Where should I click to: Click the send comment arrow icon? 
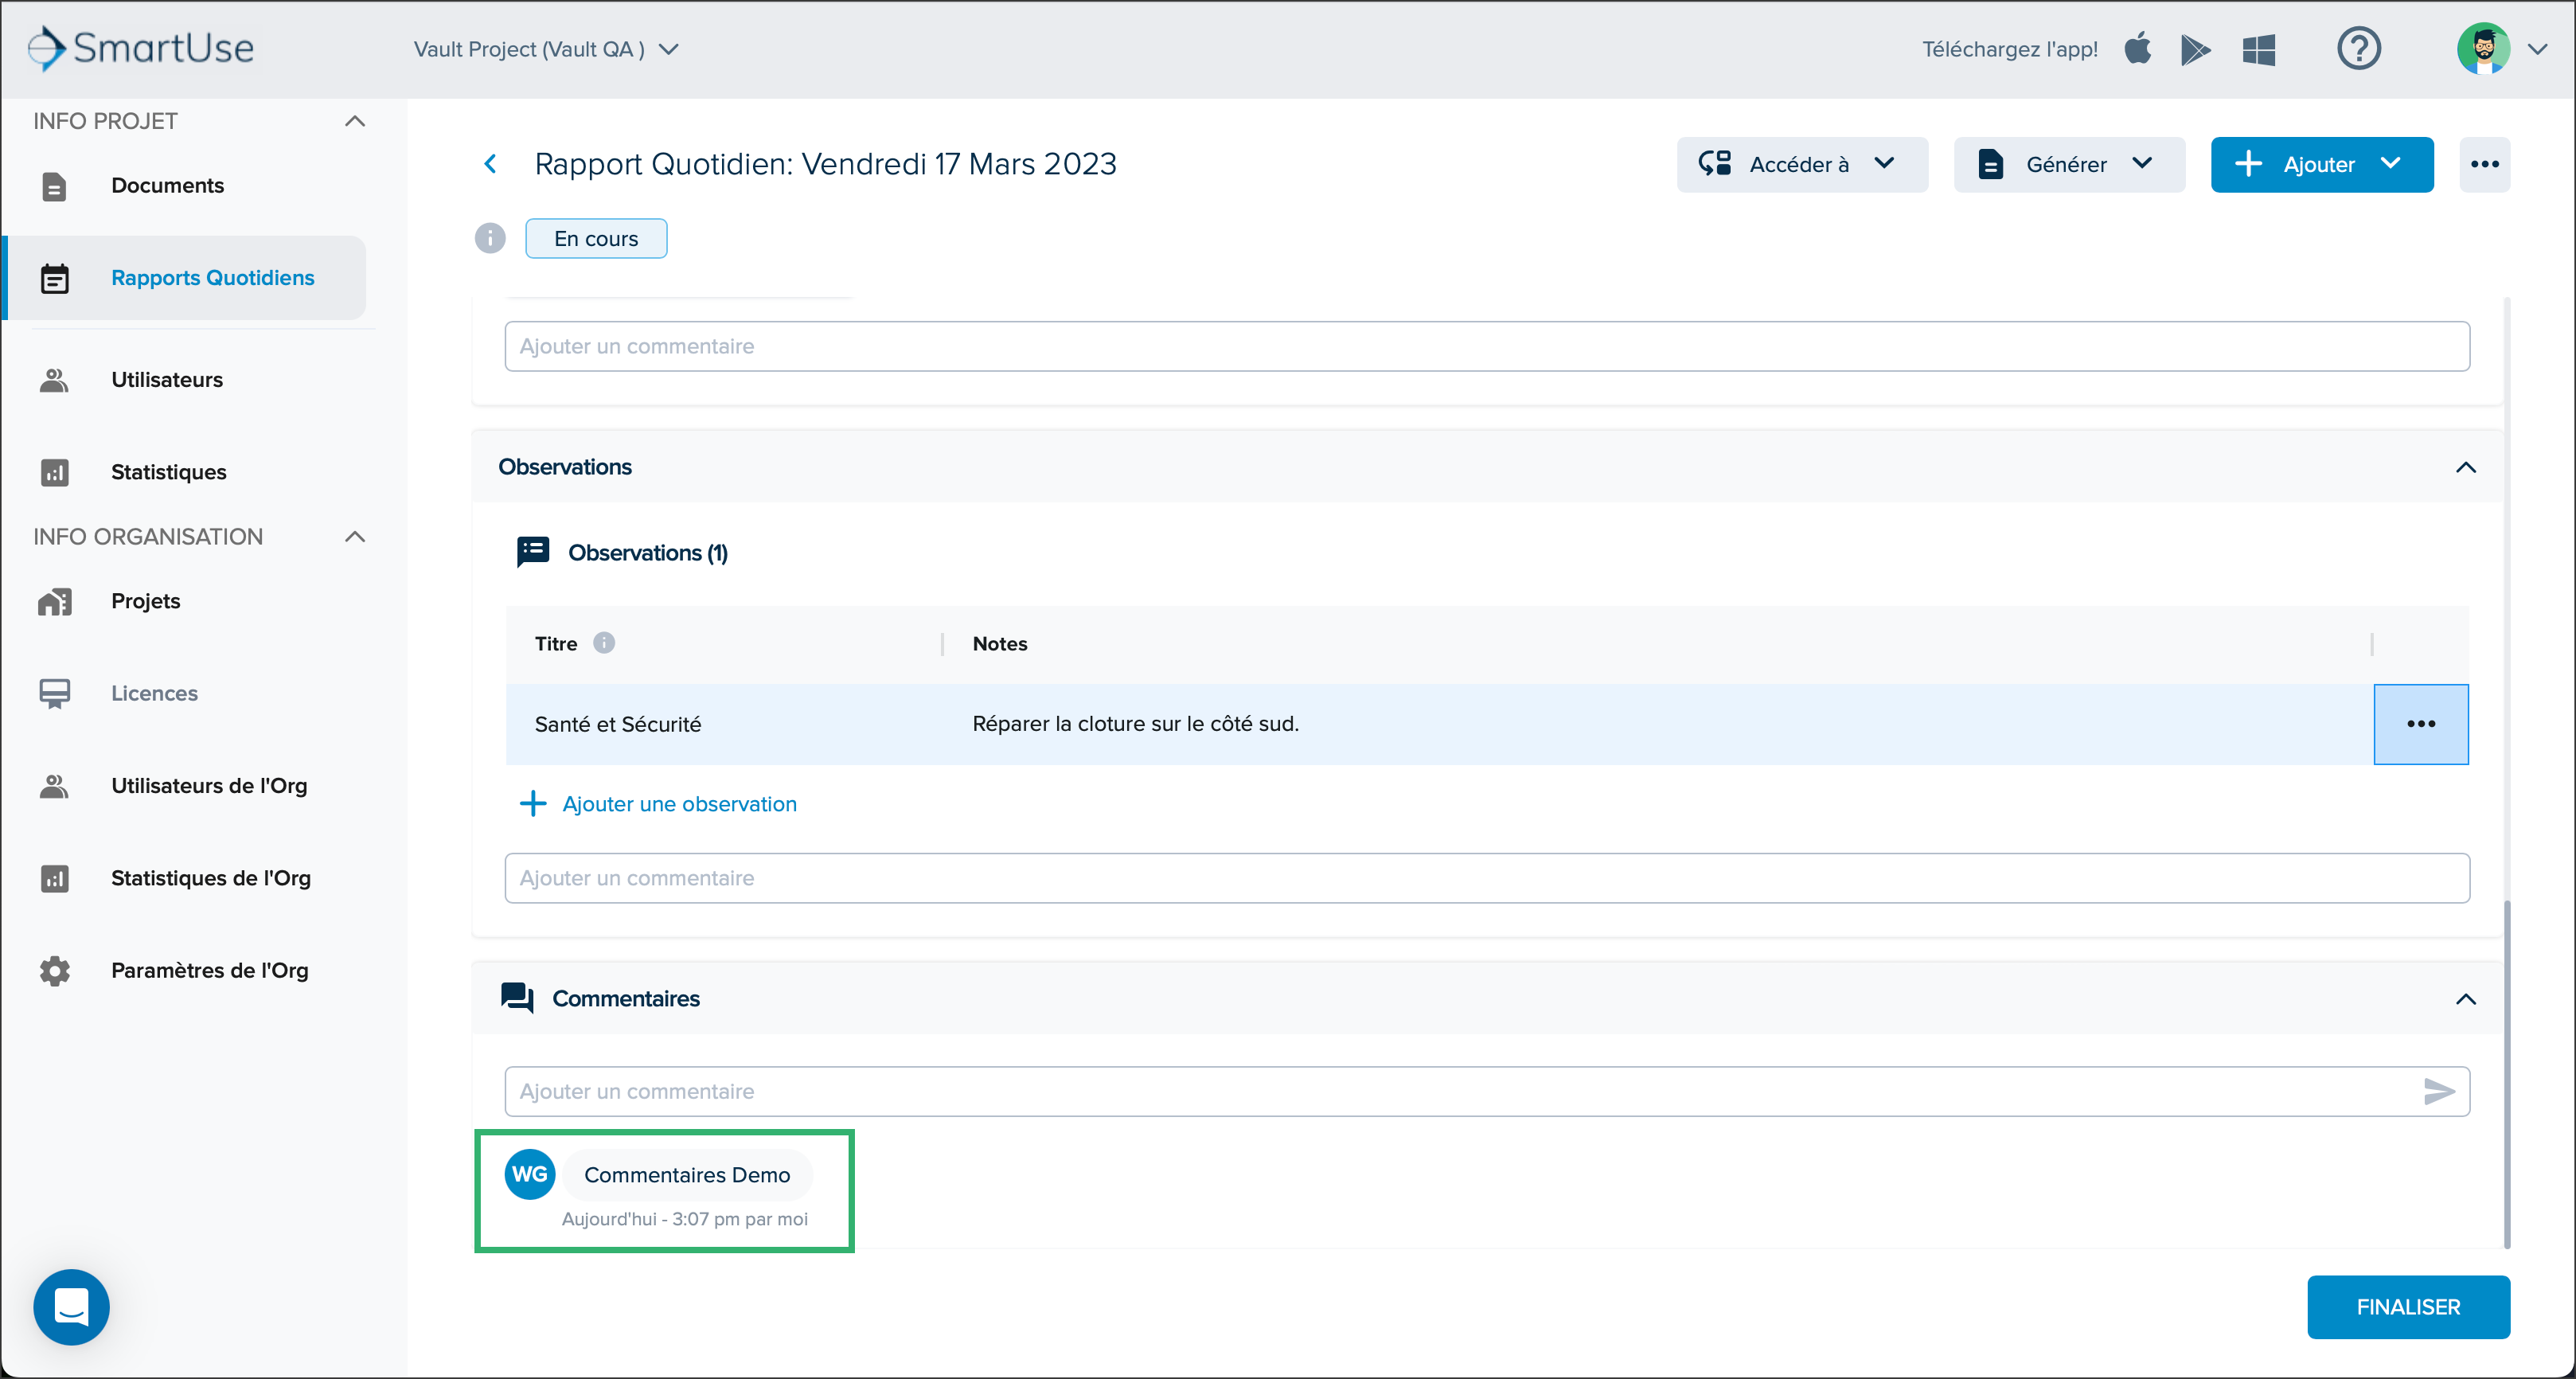[x=2439, y=1091]
